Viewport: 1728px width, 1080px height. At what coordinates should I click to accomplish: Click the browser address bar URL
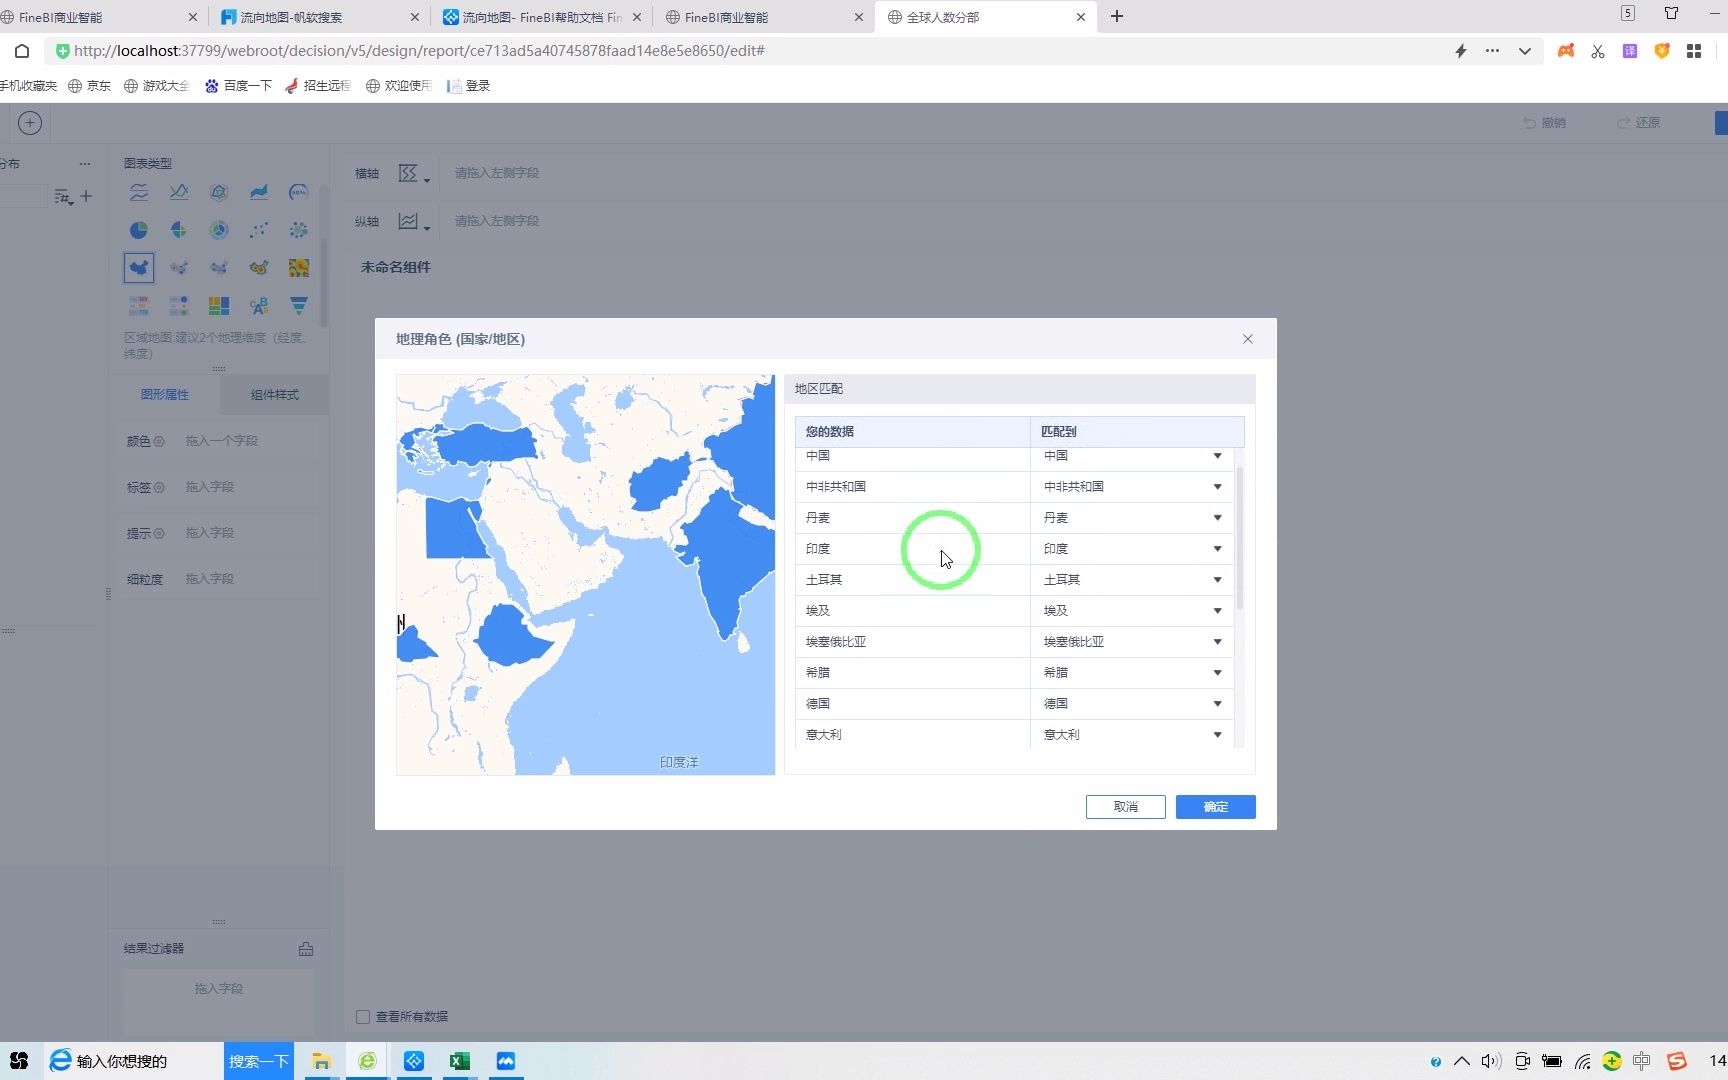coord(419,51)
